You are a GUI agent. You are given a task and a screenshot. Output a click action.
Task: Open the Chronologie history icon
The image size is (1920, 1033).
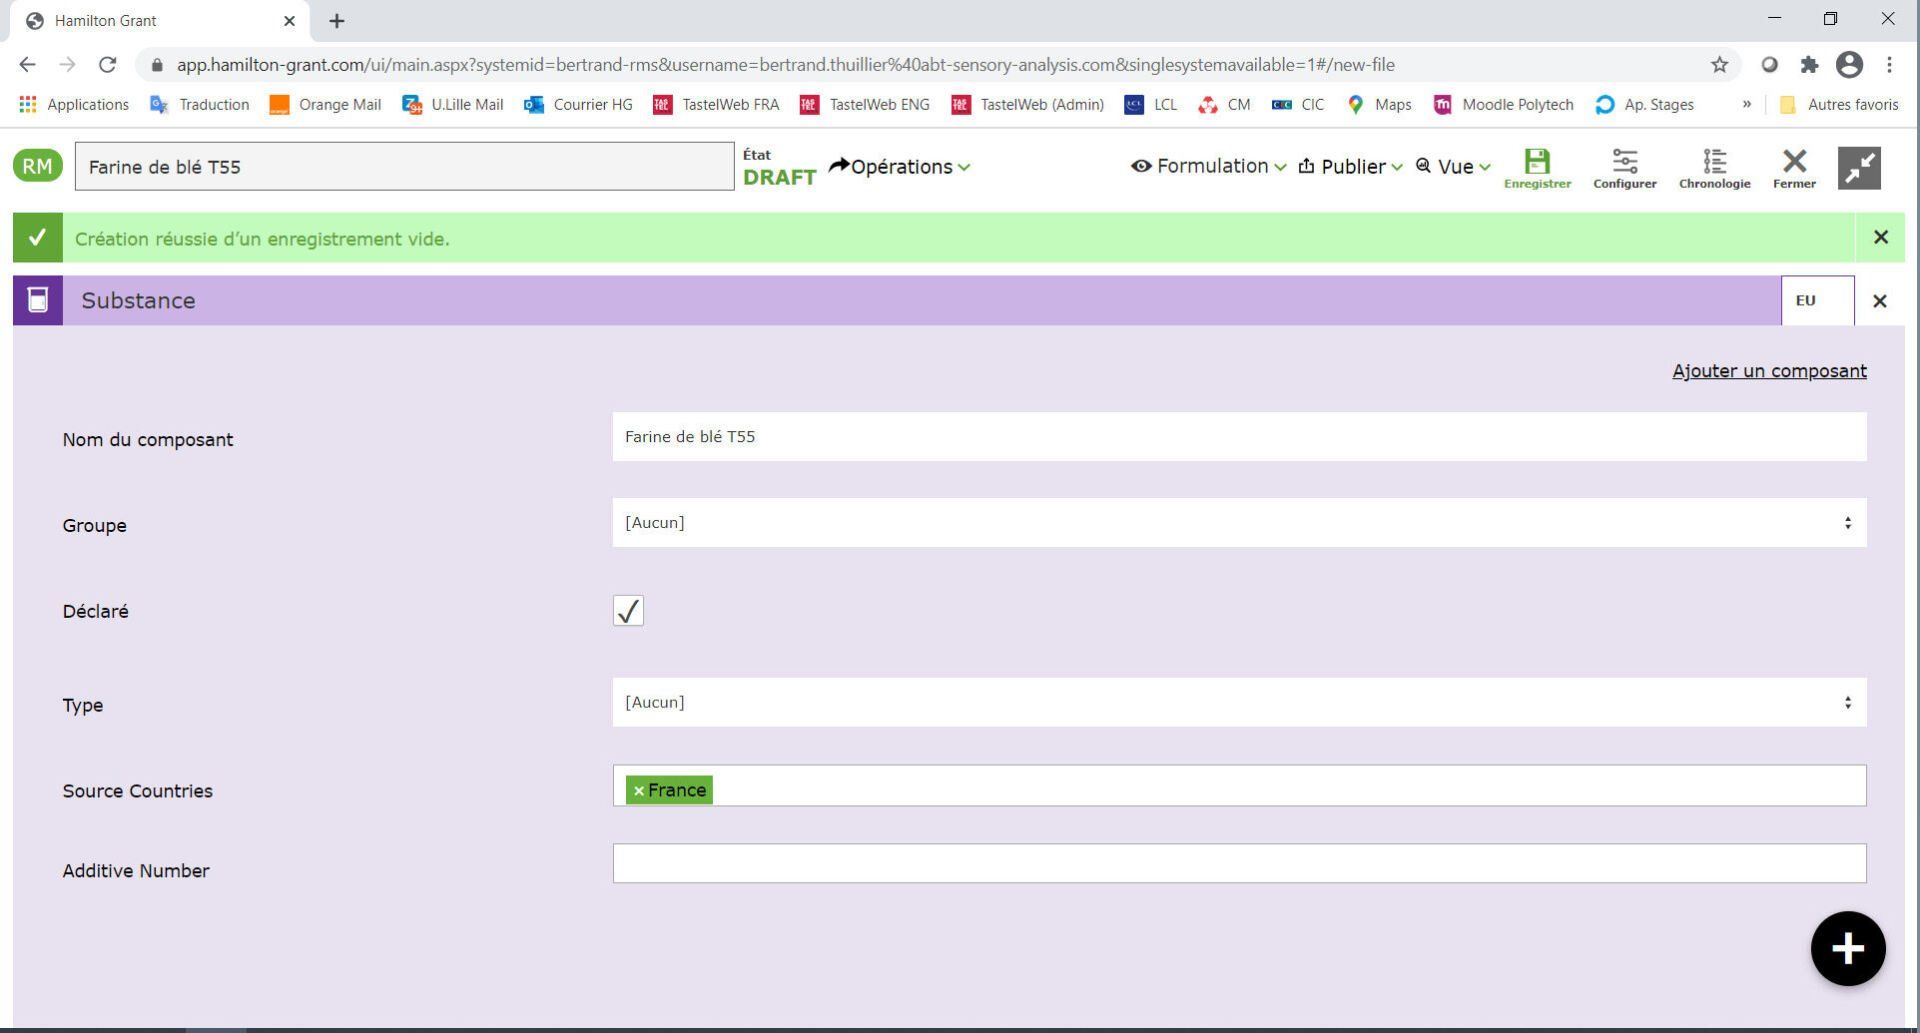[1714, 165]
